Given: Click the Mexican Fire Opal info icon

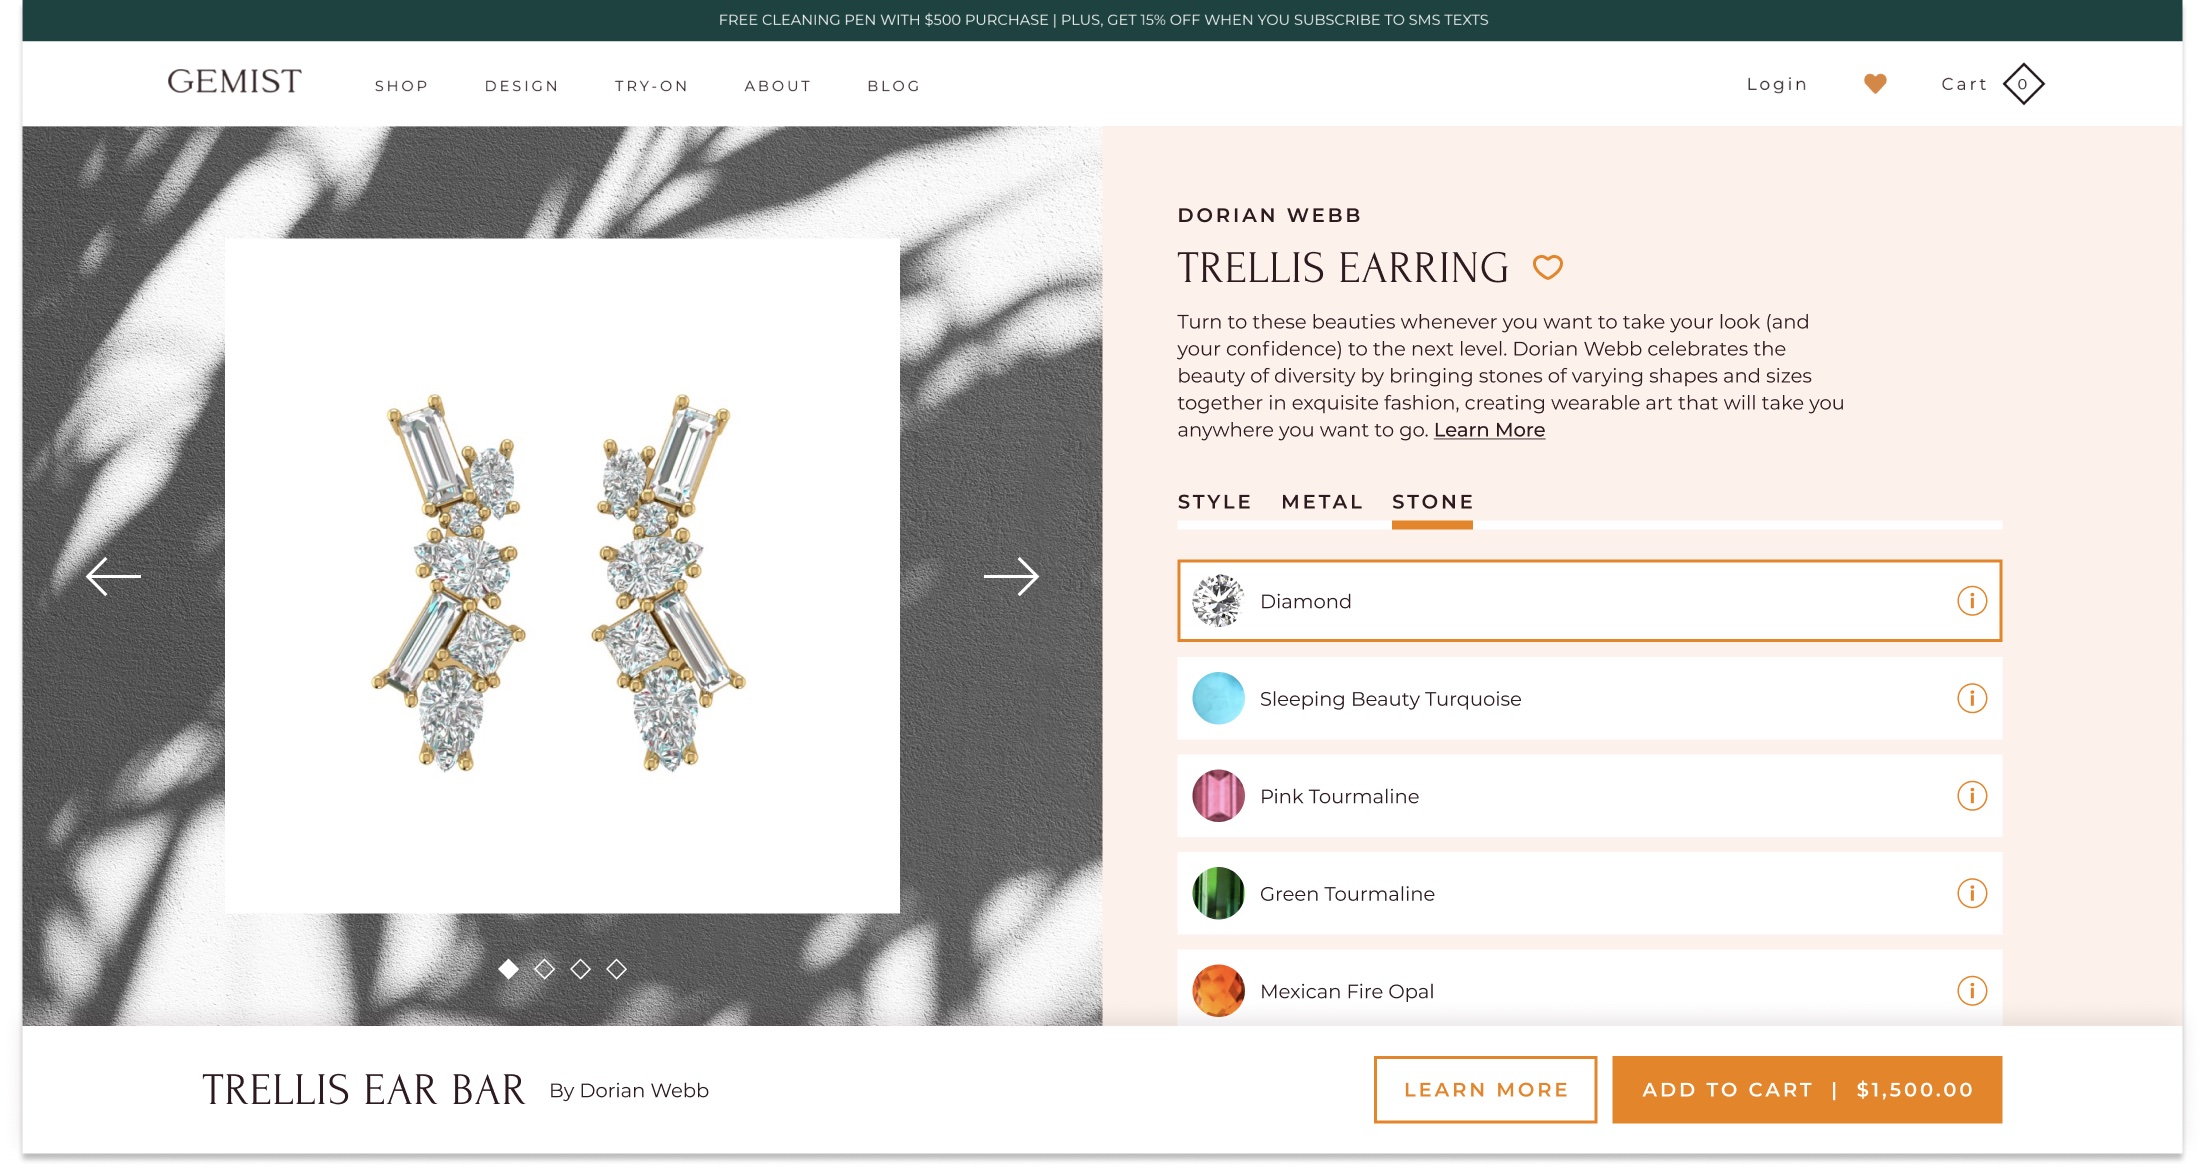Looking at the screenshot, I should (1973, 991).
